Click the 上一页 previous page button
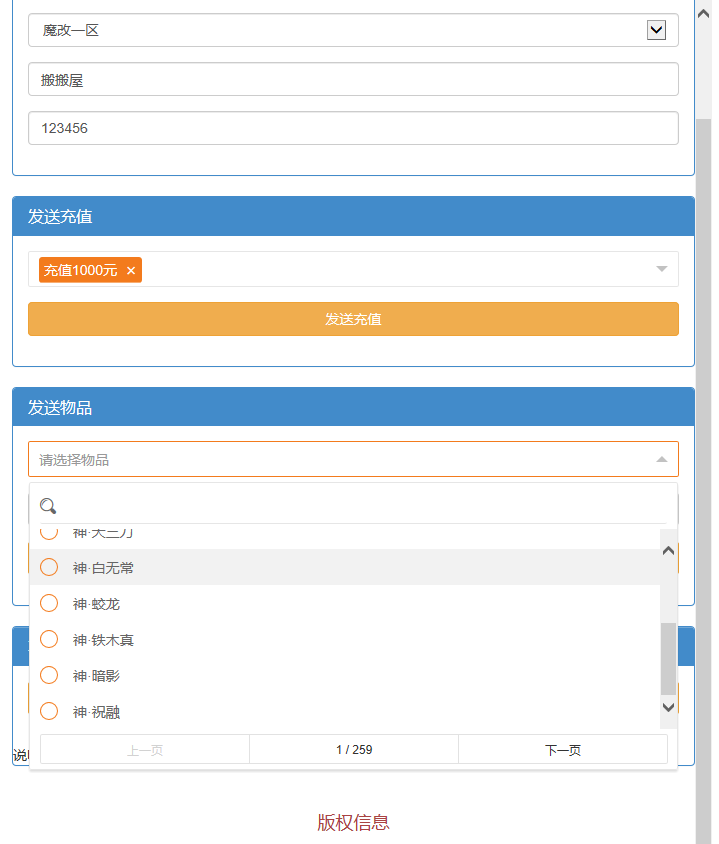 [x=145, y=750]
